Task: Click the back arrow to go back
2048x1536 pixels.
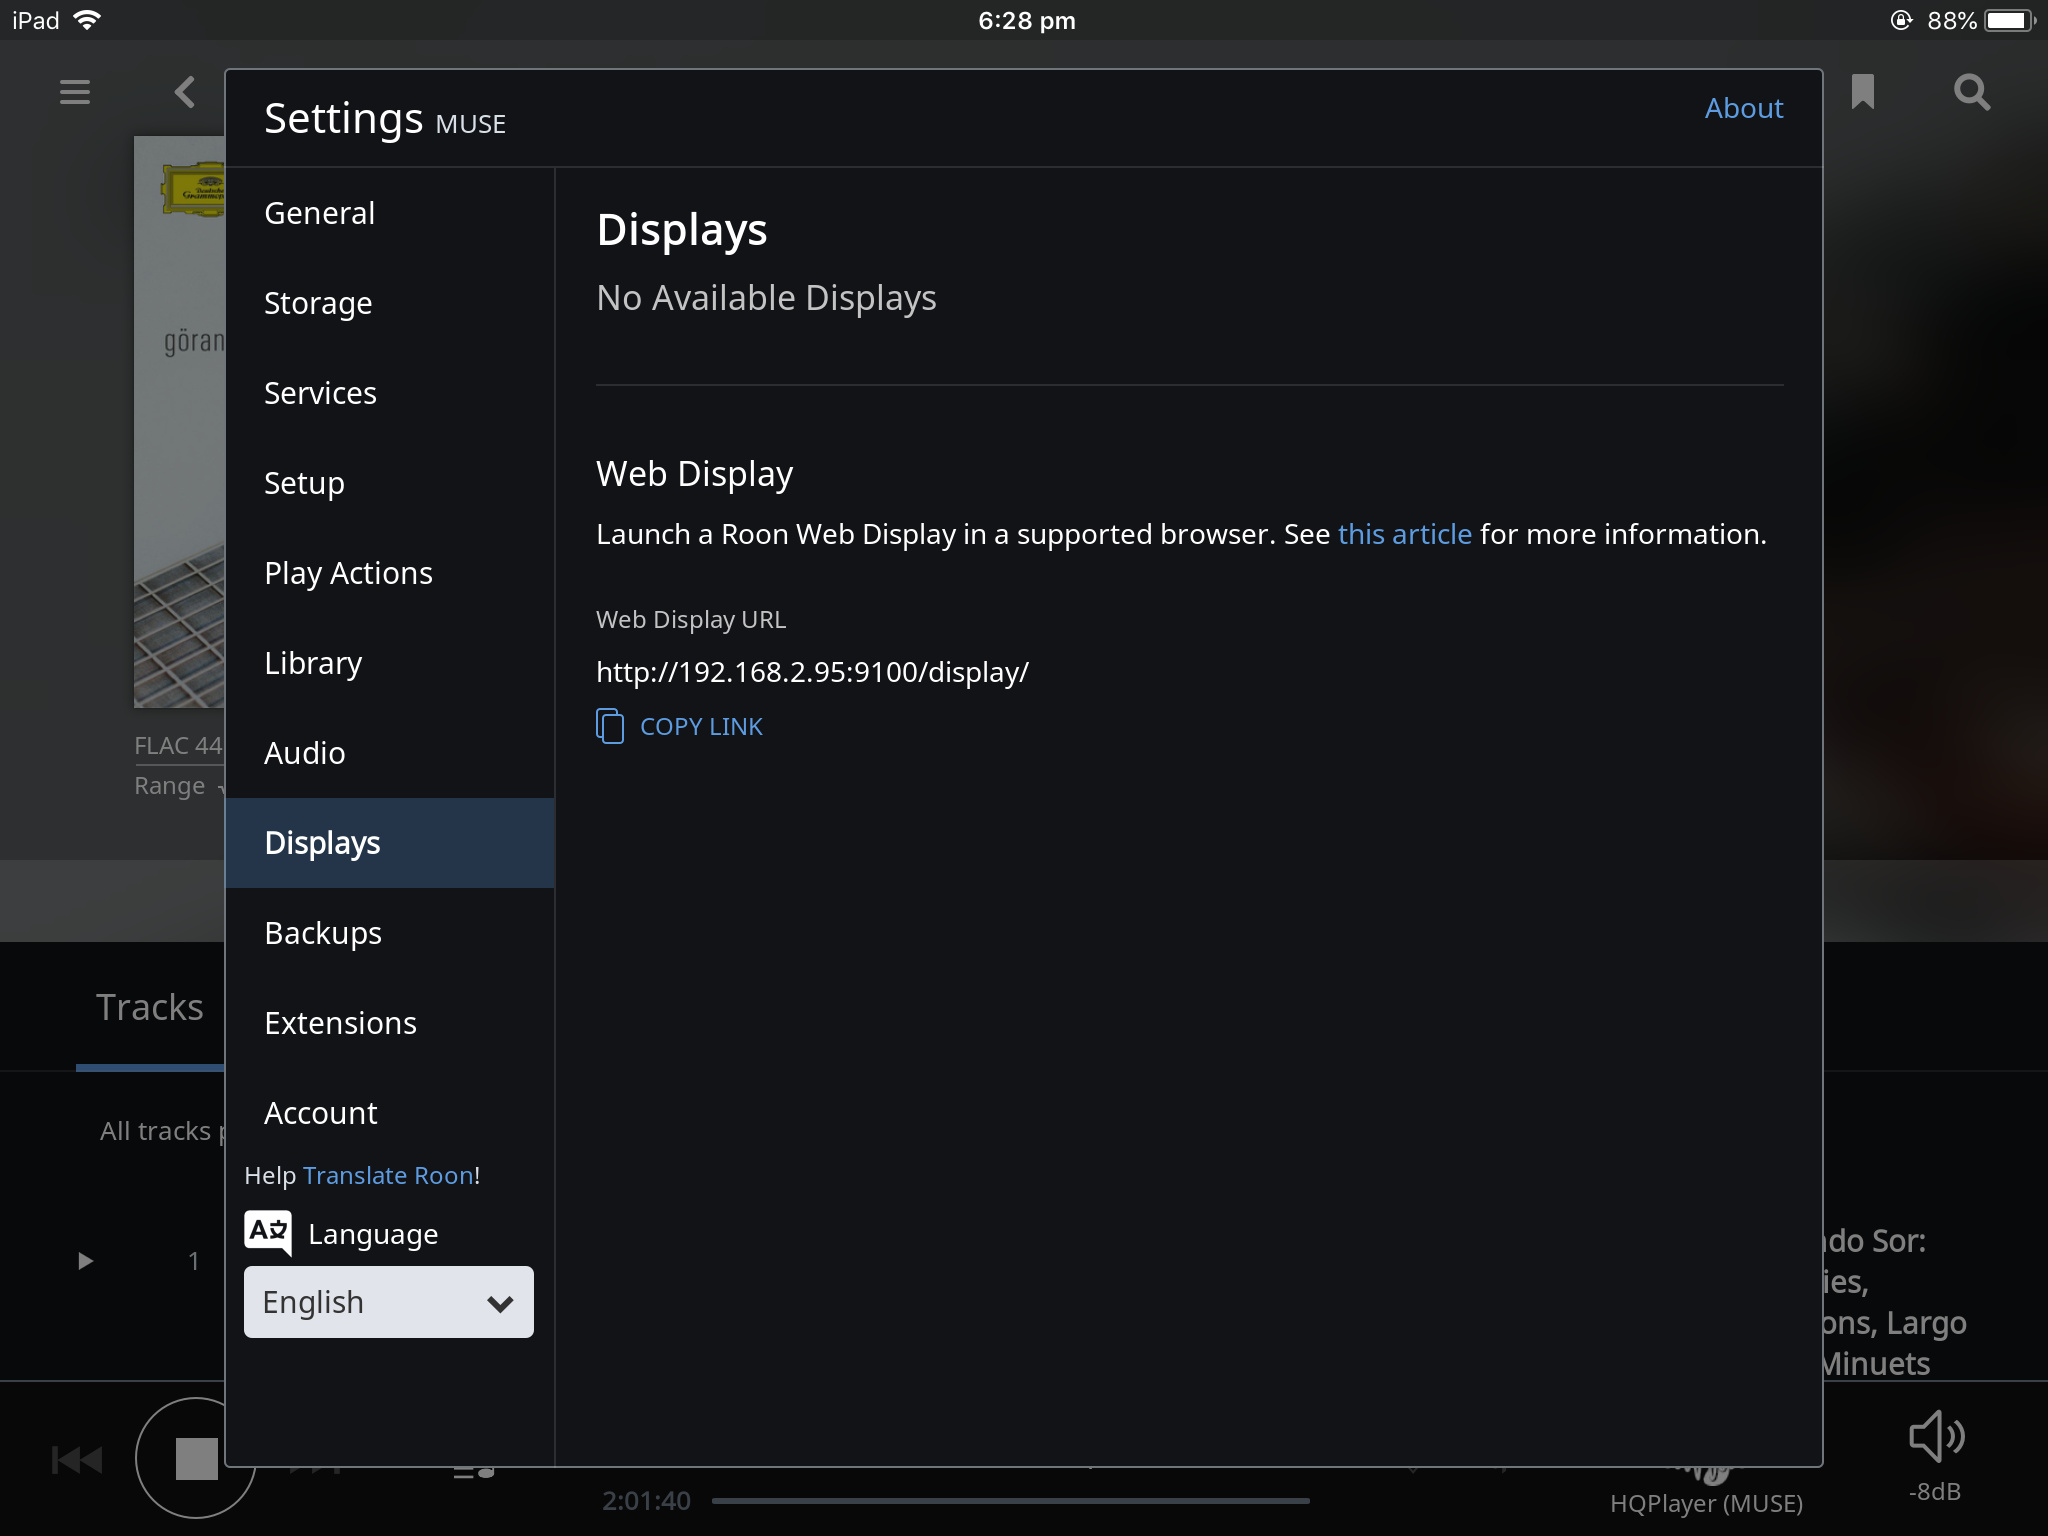Action: (x=183, y=92)
